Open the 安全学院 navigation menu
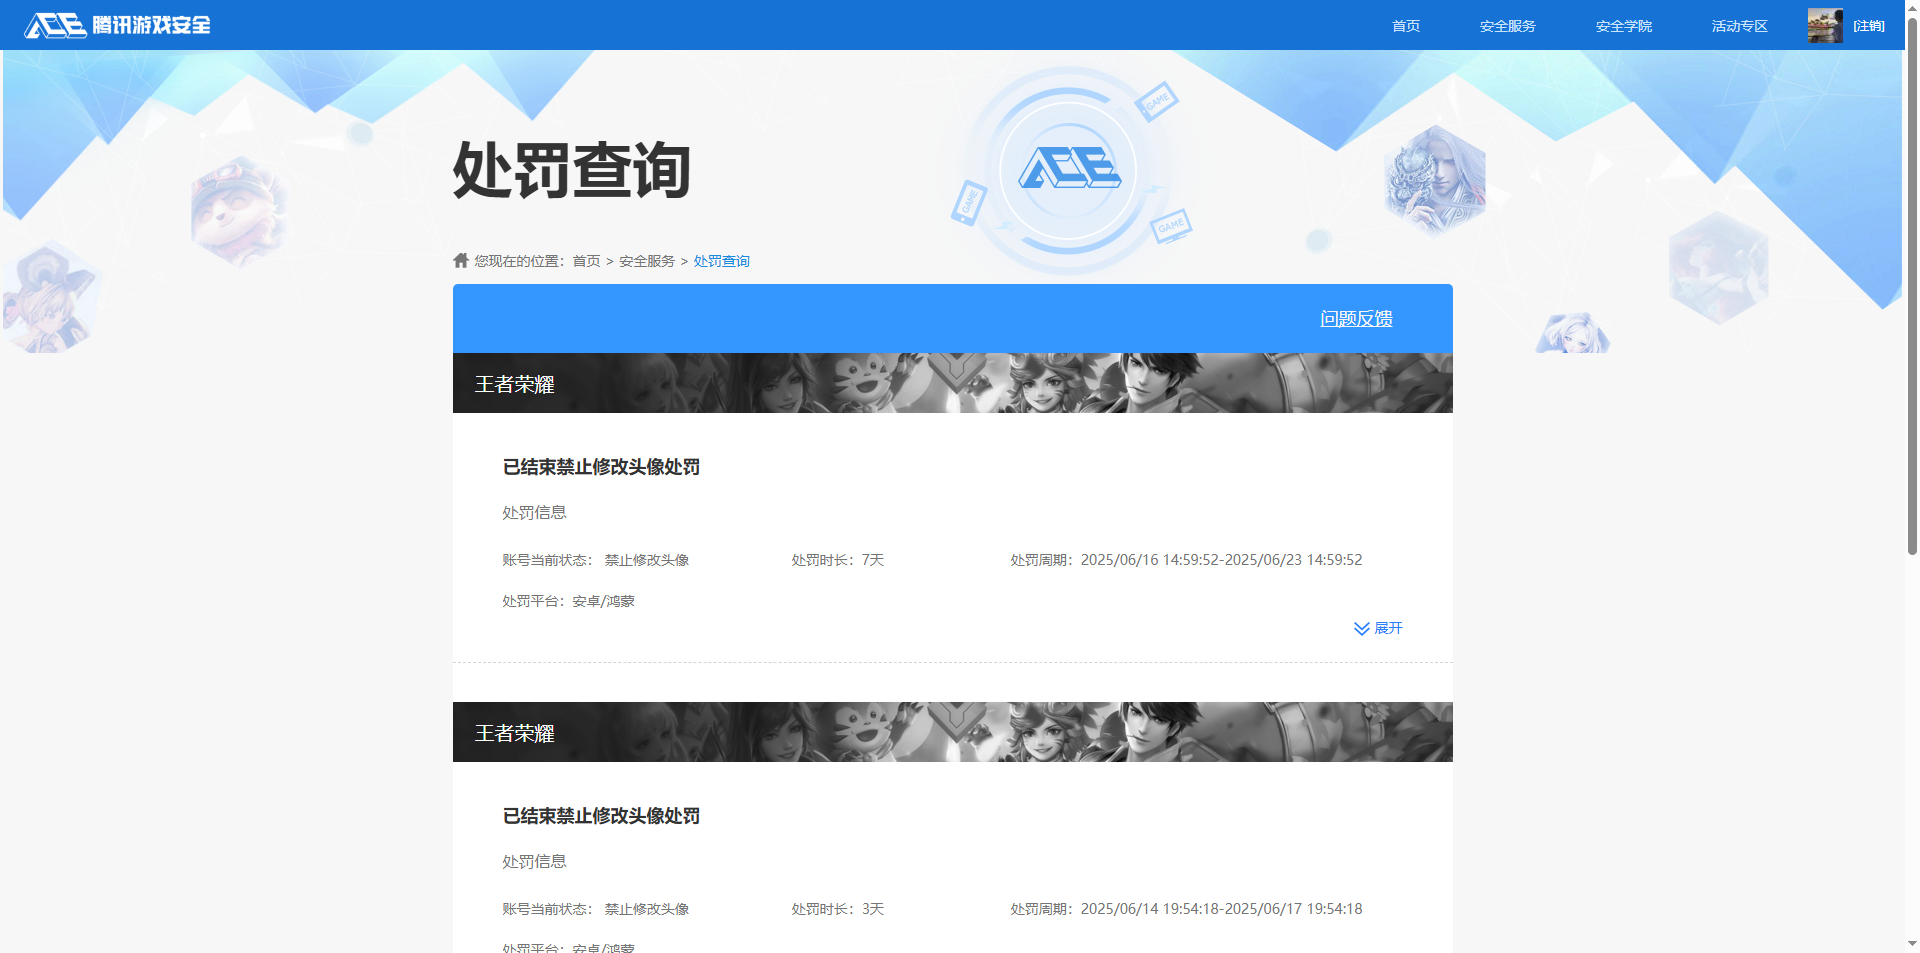This screenshot has height=953, width=1920. (x=1624, y=25)
